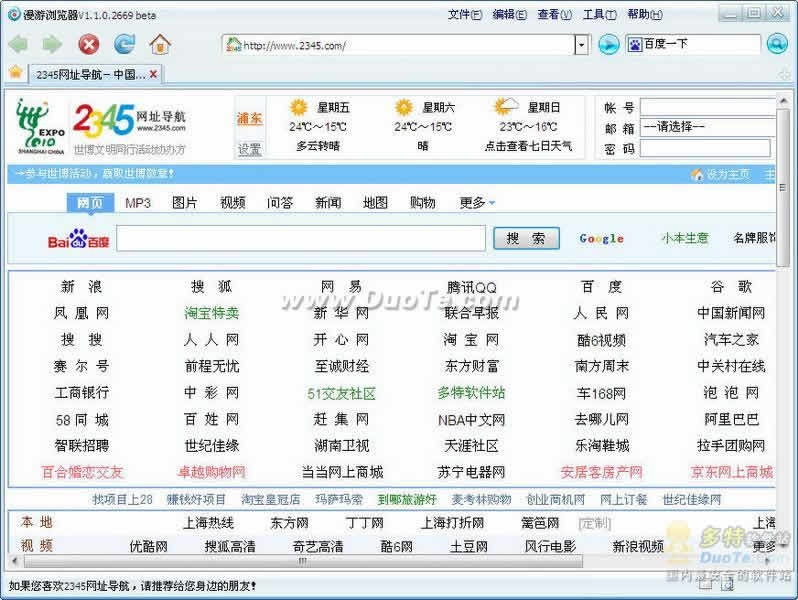Click the 2345 网址导航 logo
798x600 pixels.
129,121
